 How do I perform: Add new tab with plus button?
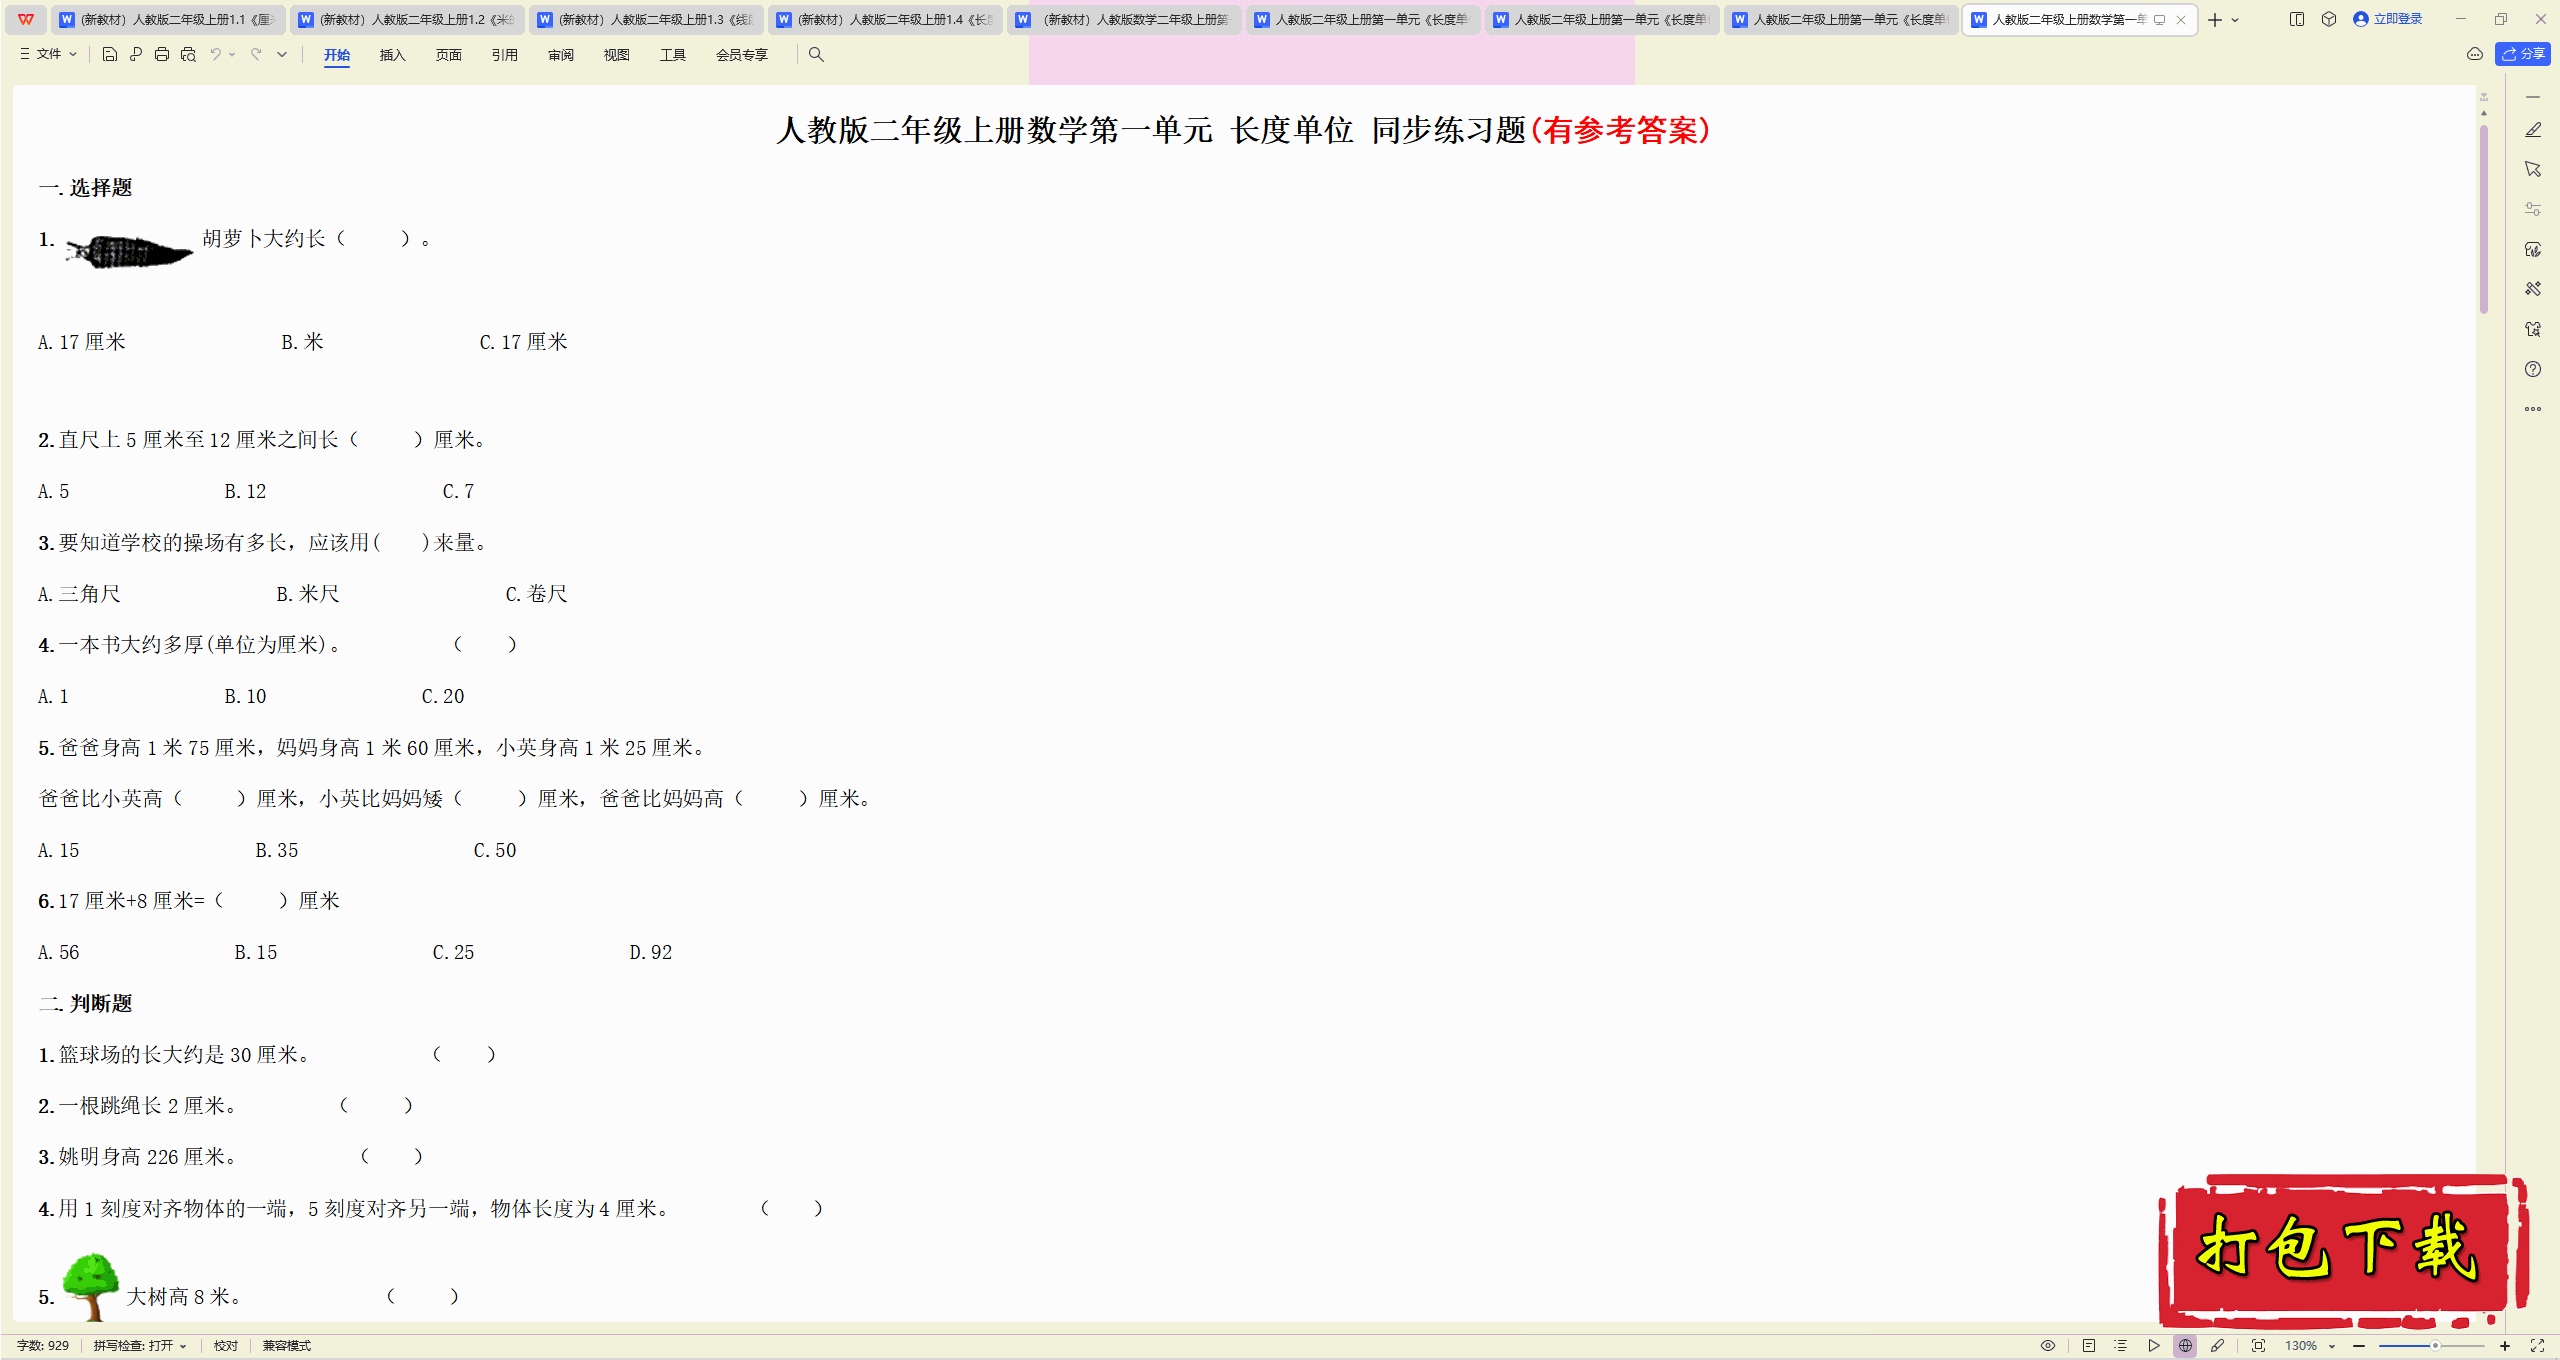2215,20
